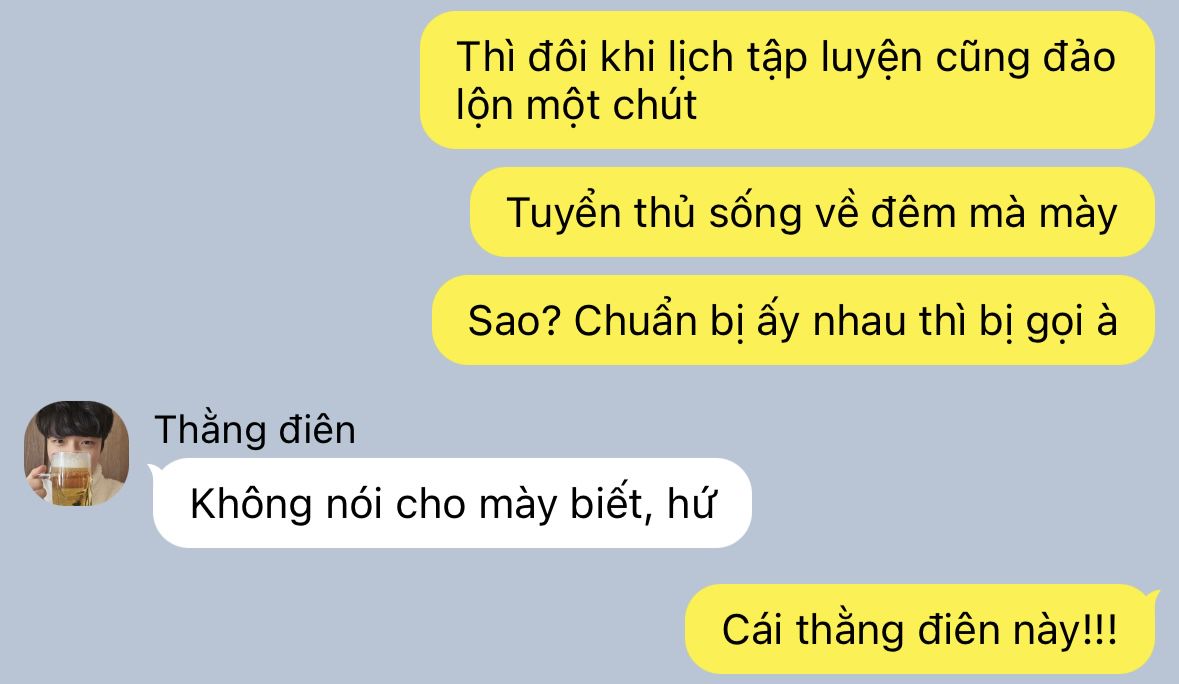Select the "Tuyển thủ sống về đêm" bubble

click(812, 212)
